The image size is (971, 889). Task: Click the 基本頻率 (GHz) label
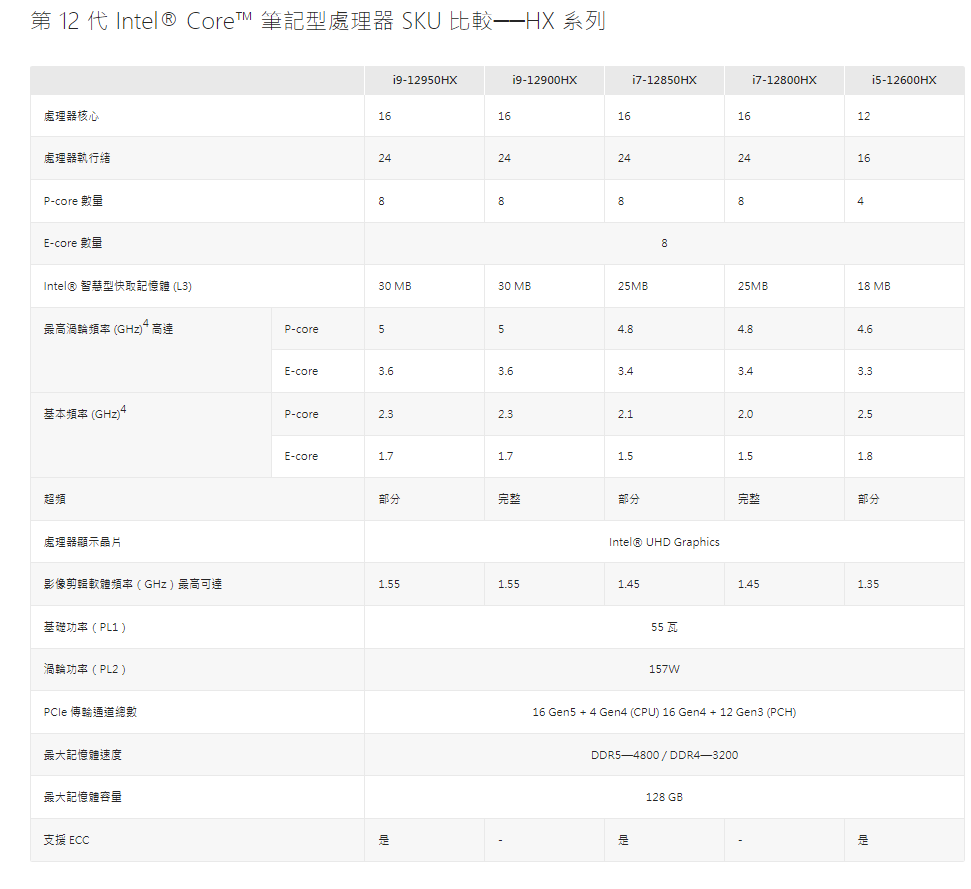point(85,412)
